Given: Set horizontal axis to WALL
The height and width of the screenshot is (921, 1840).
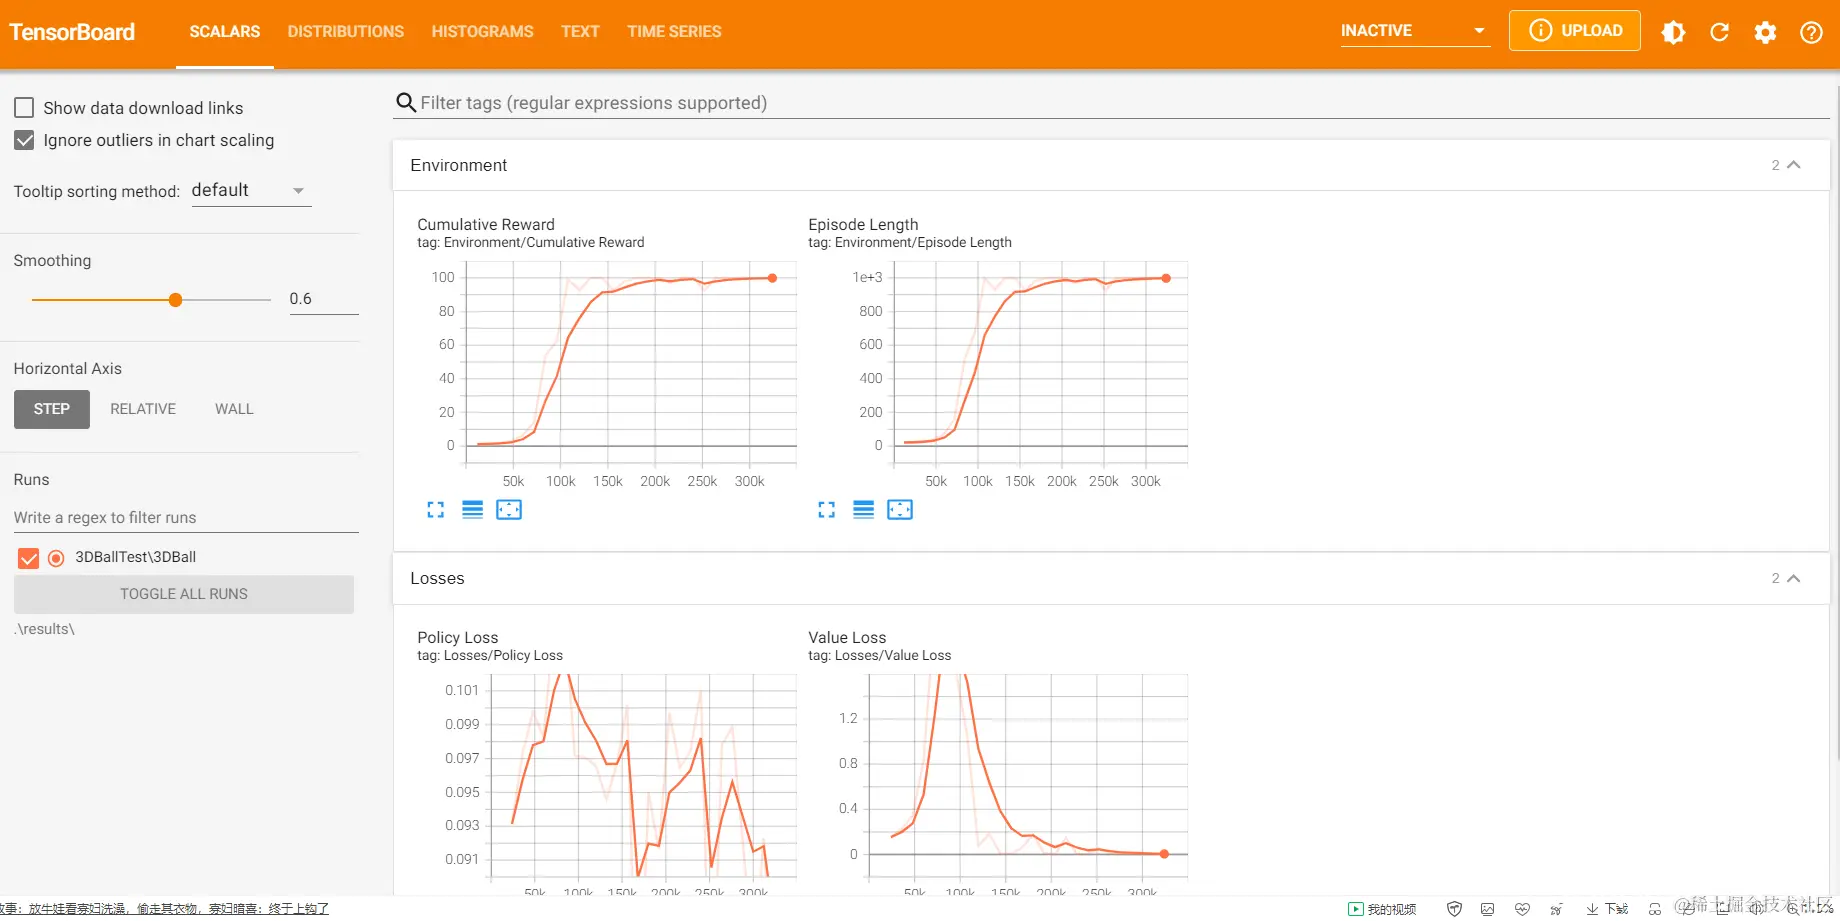Looking at the screenshot, I should pos(234,409).
